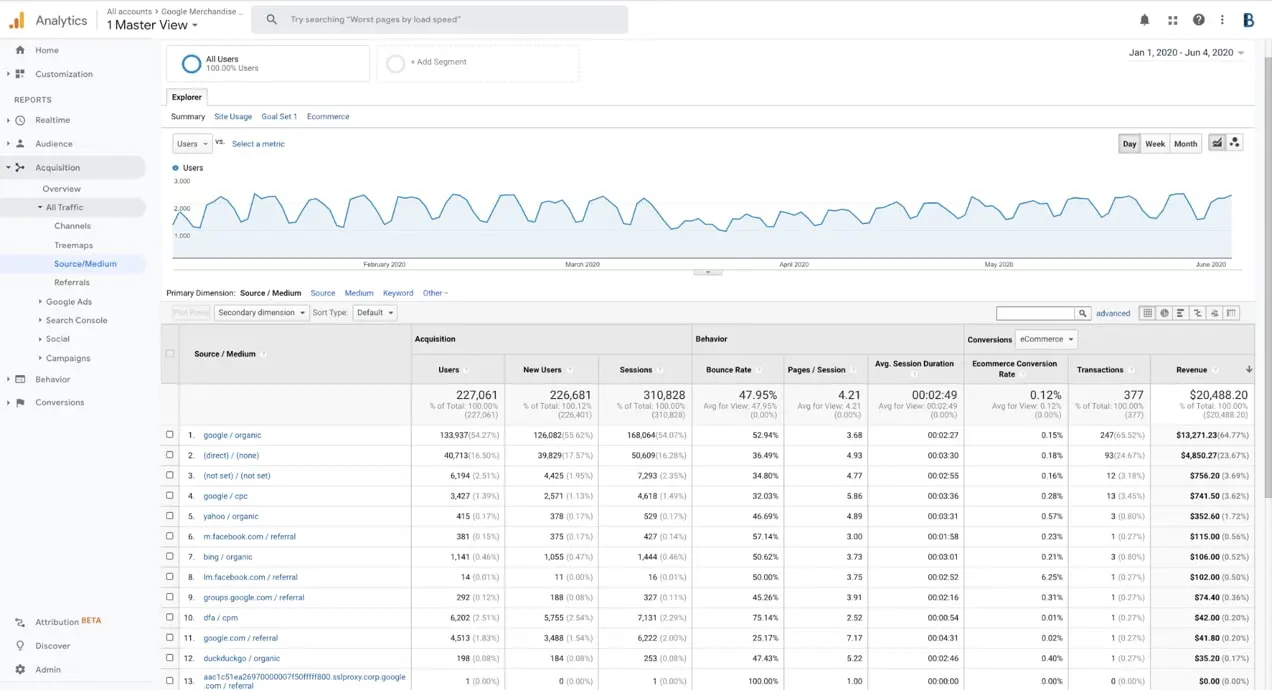Switch to performance bar view icon
The width and height of the screenshot is (1272, 690).
pos(1181,313)
